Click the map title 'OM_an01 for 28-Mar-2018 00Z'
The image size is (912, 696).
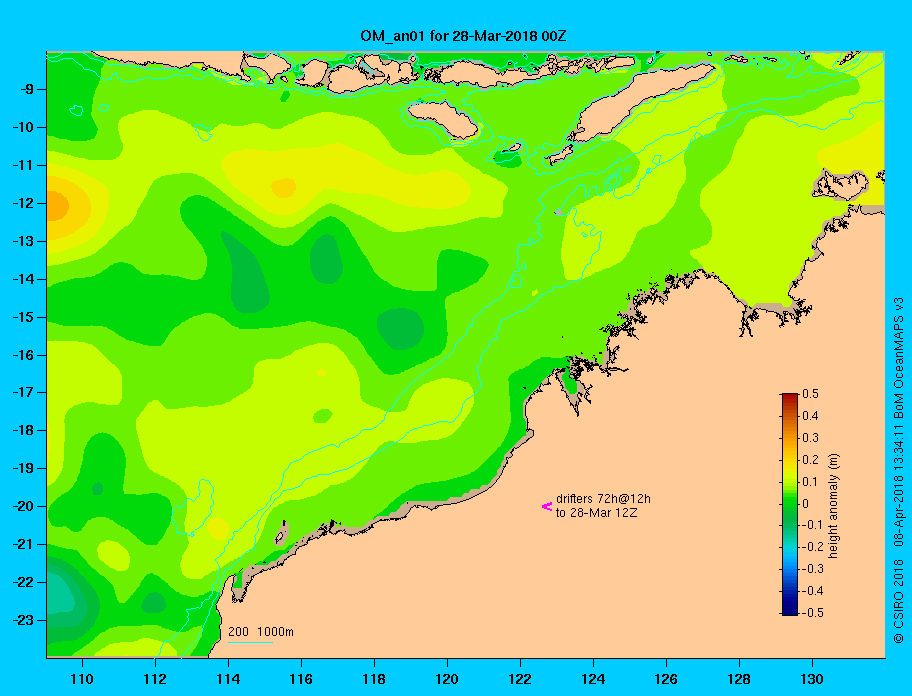tap(463, 36)
